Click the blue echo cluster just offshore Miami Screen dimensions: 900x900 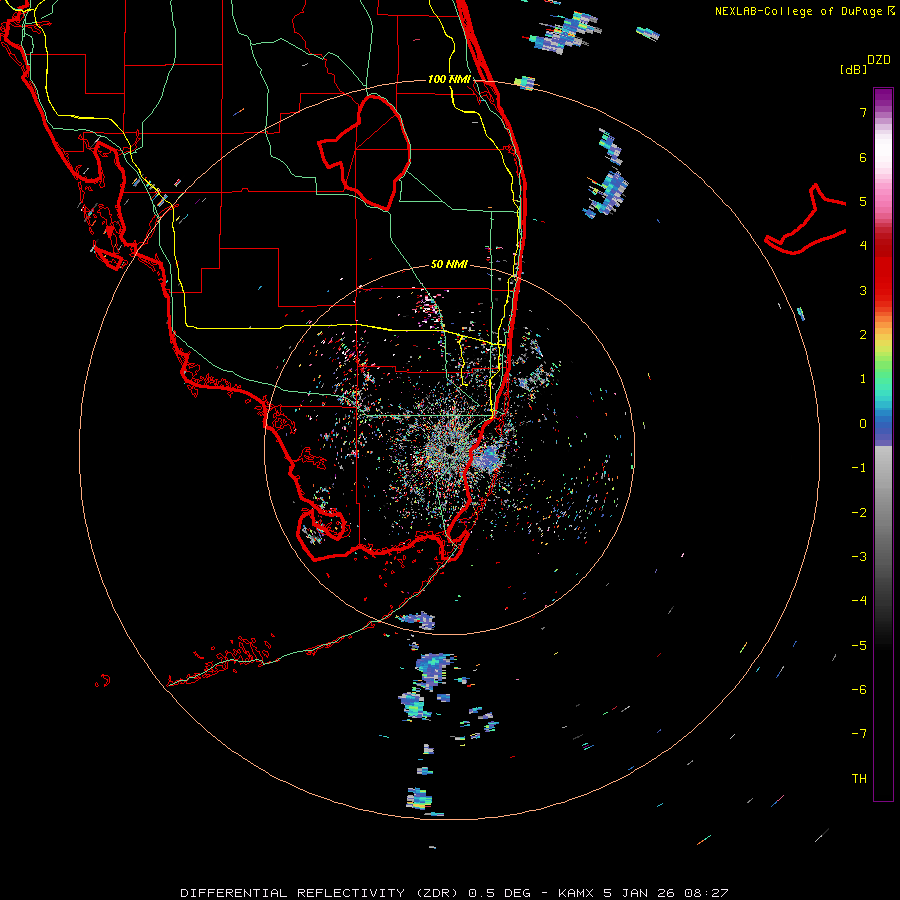point(488,457)
